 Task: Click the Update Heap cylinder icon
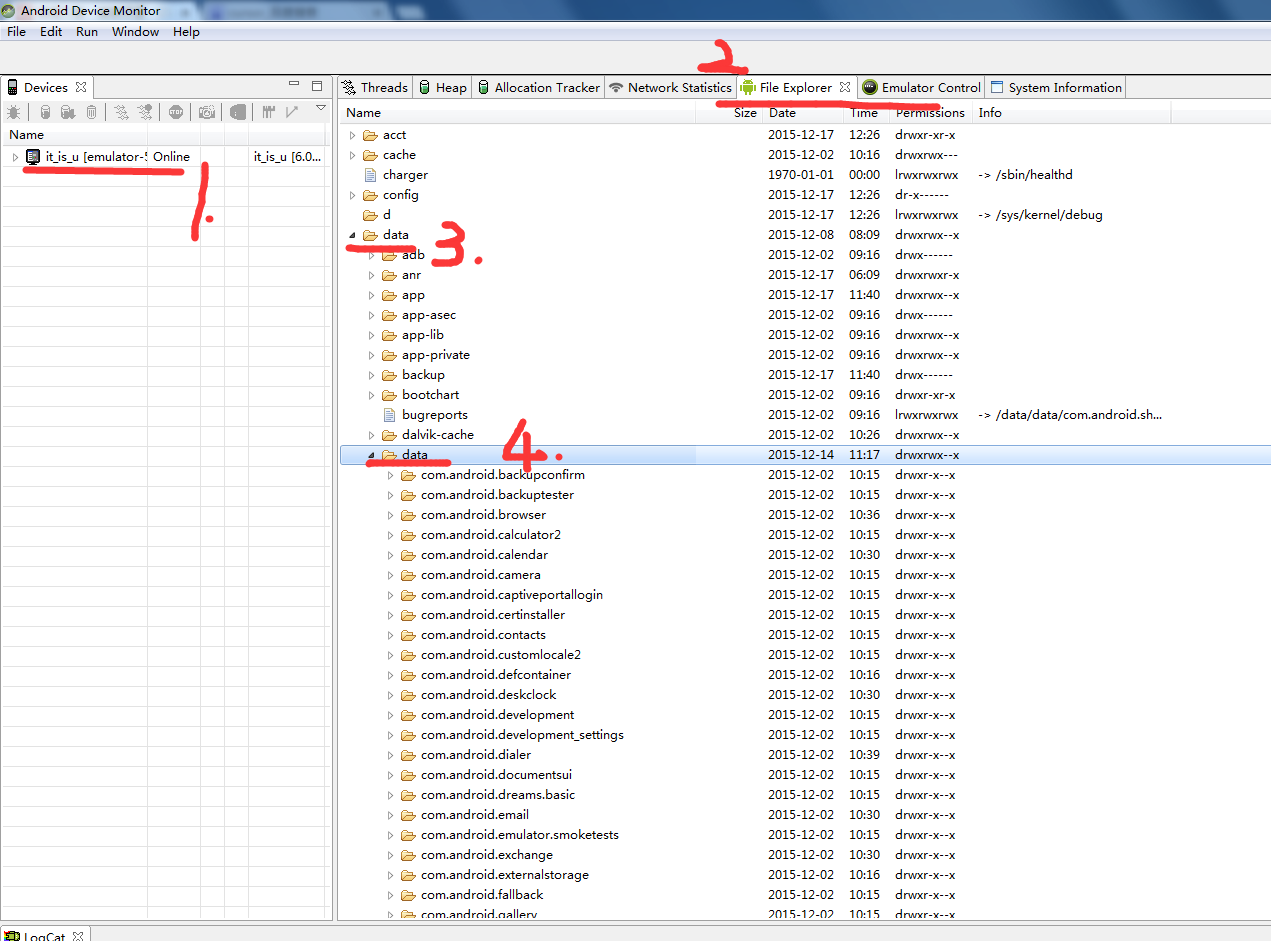point(45,112)
